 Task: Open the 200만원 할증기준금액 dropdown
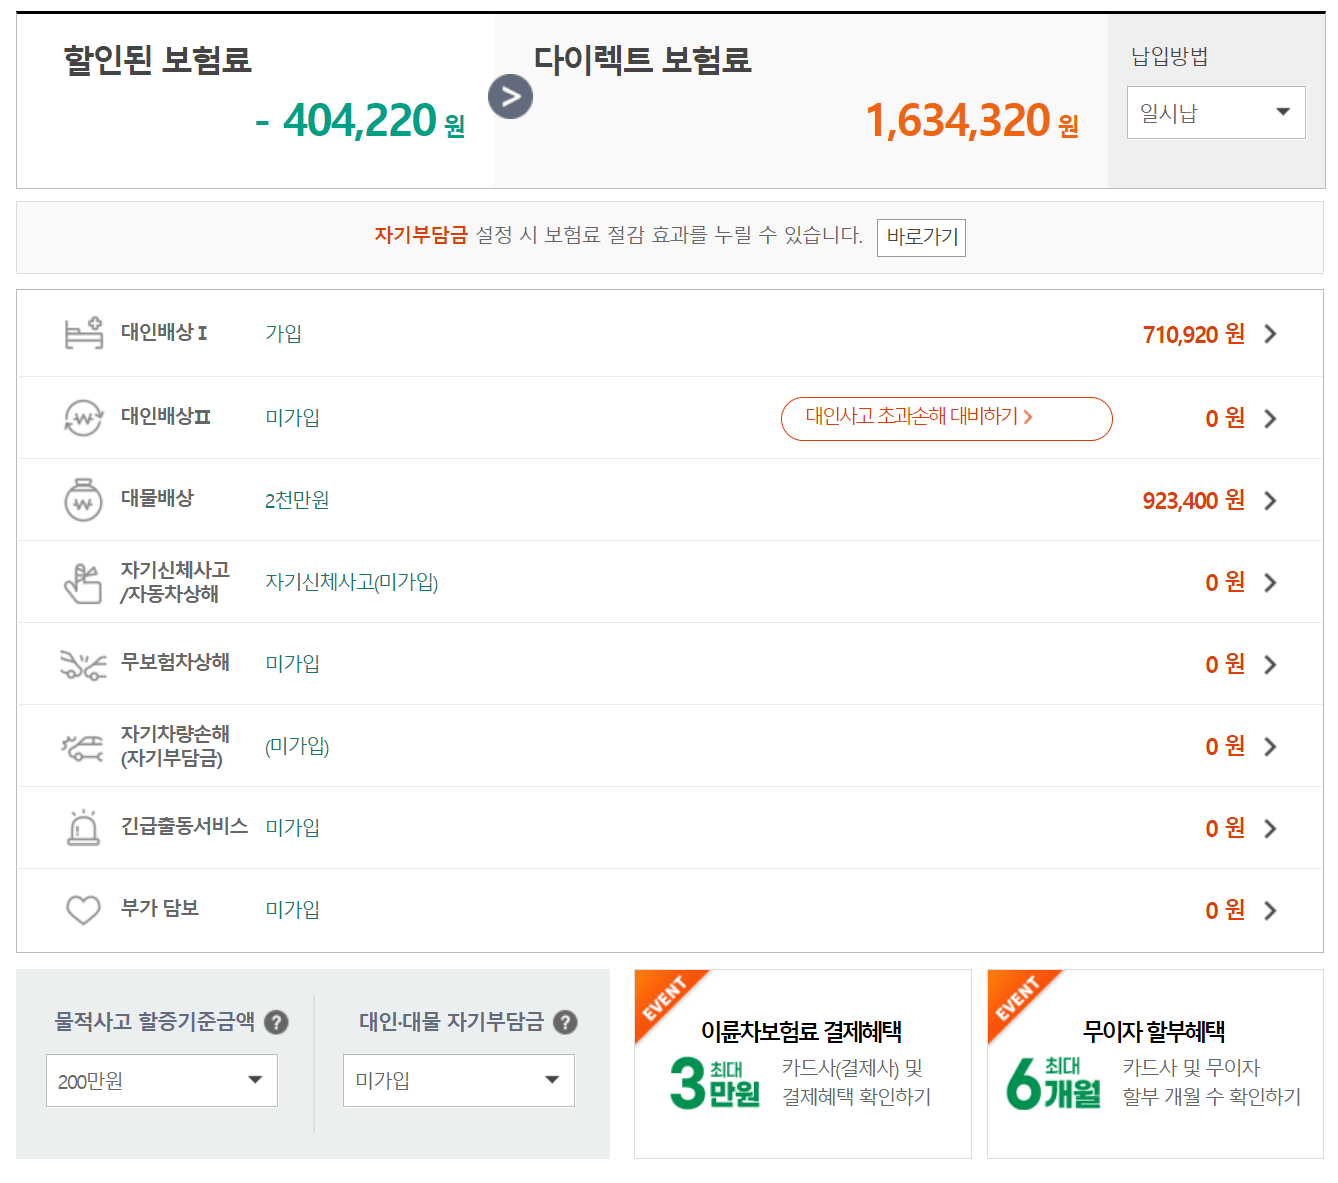click(x=162, y=1080)
